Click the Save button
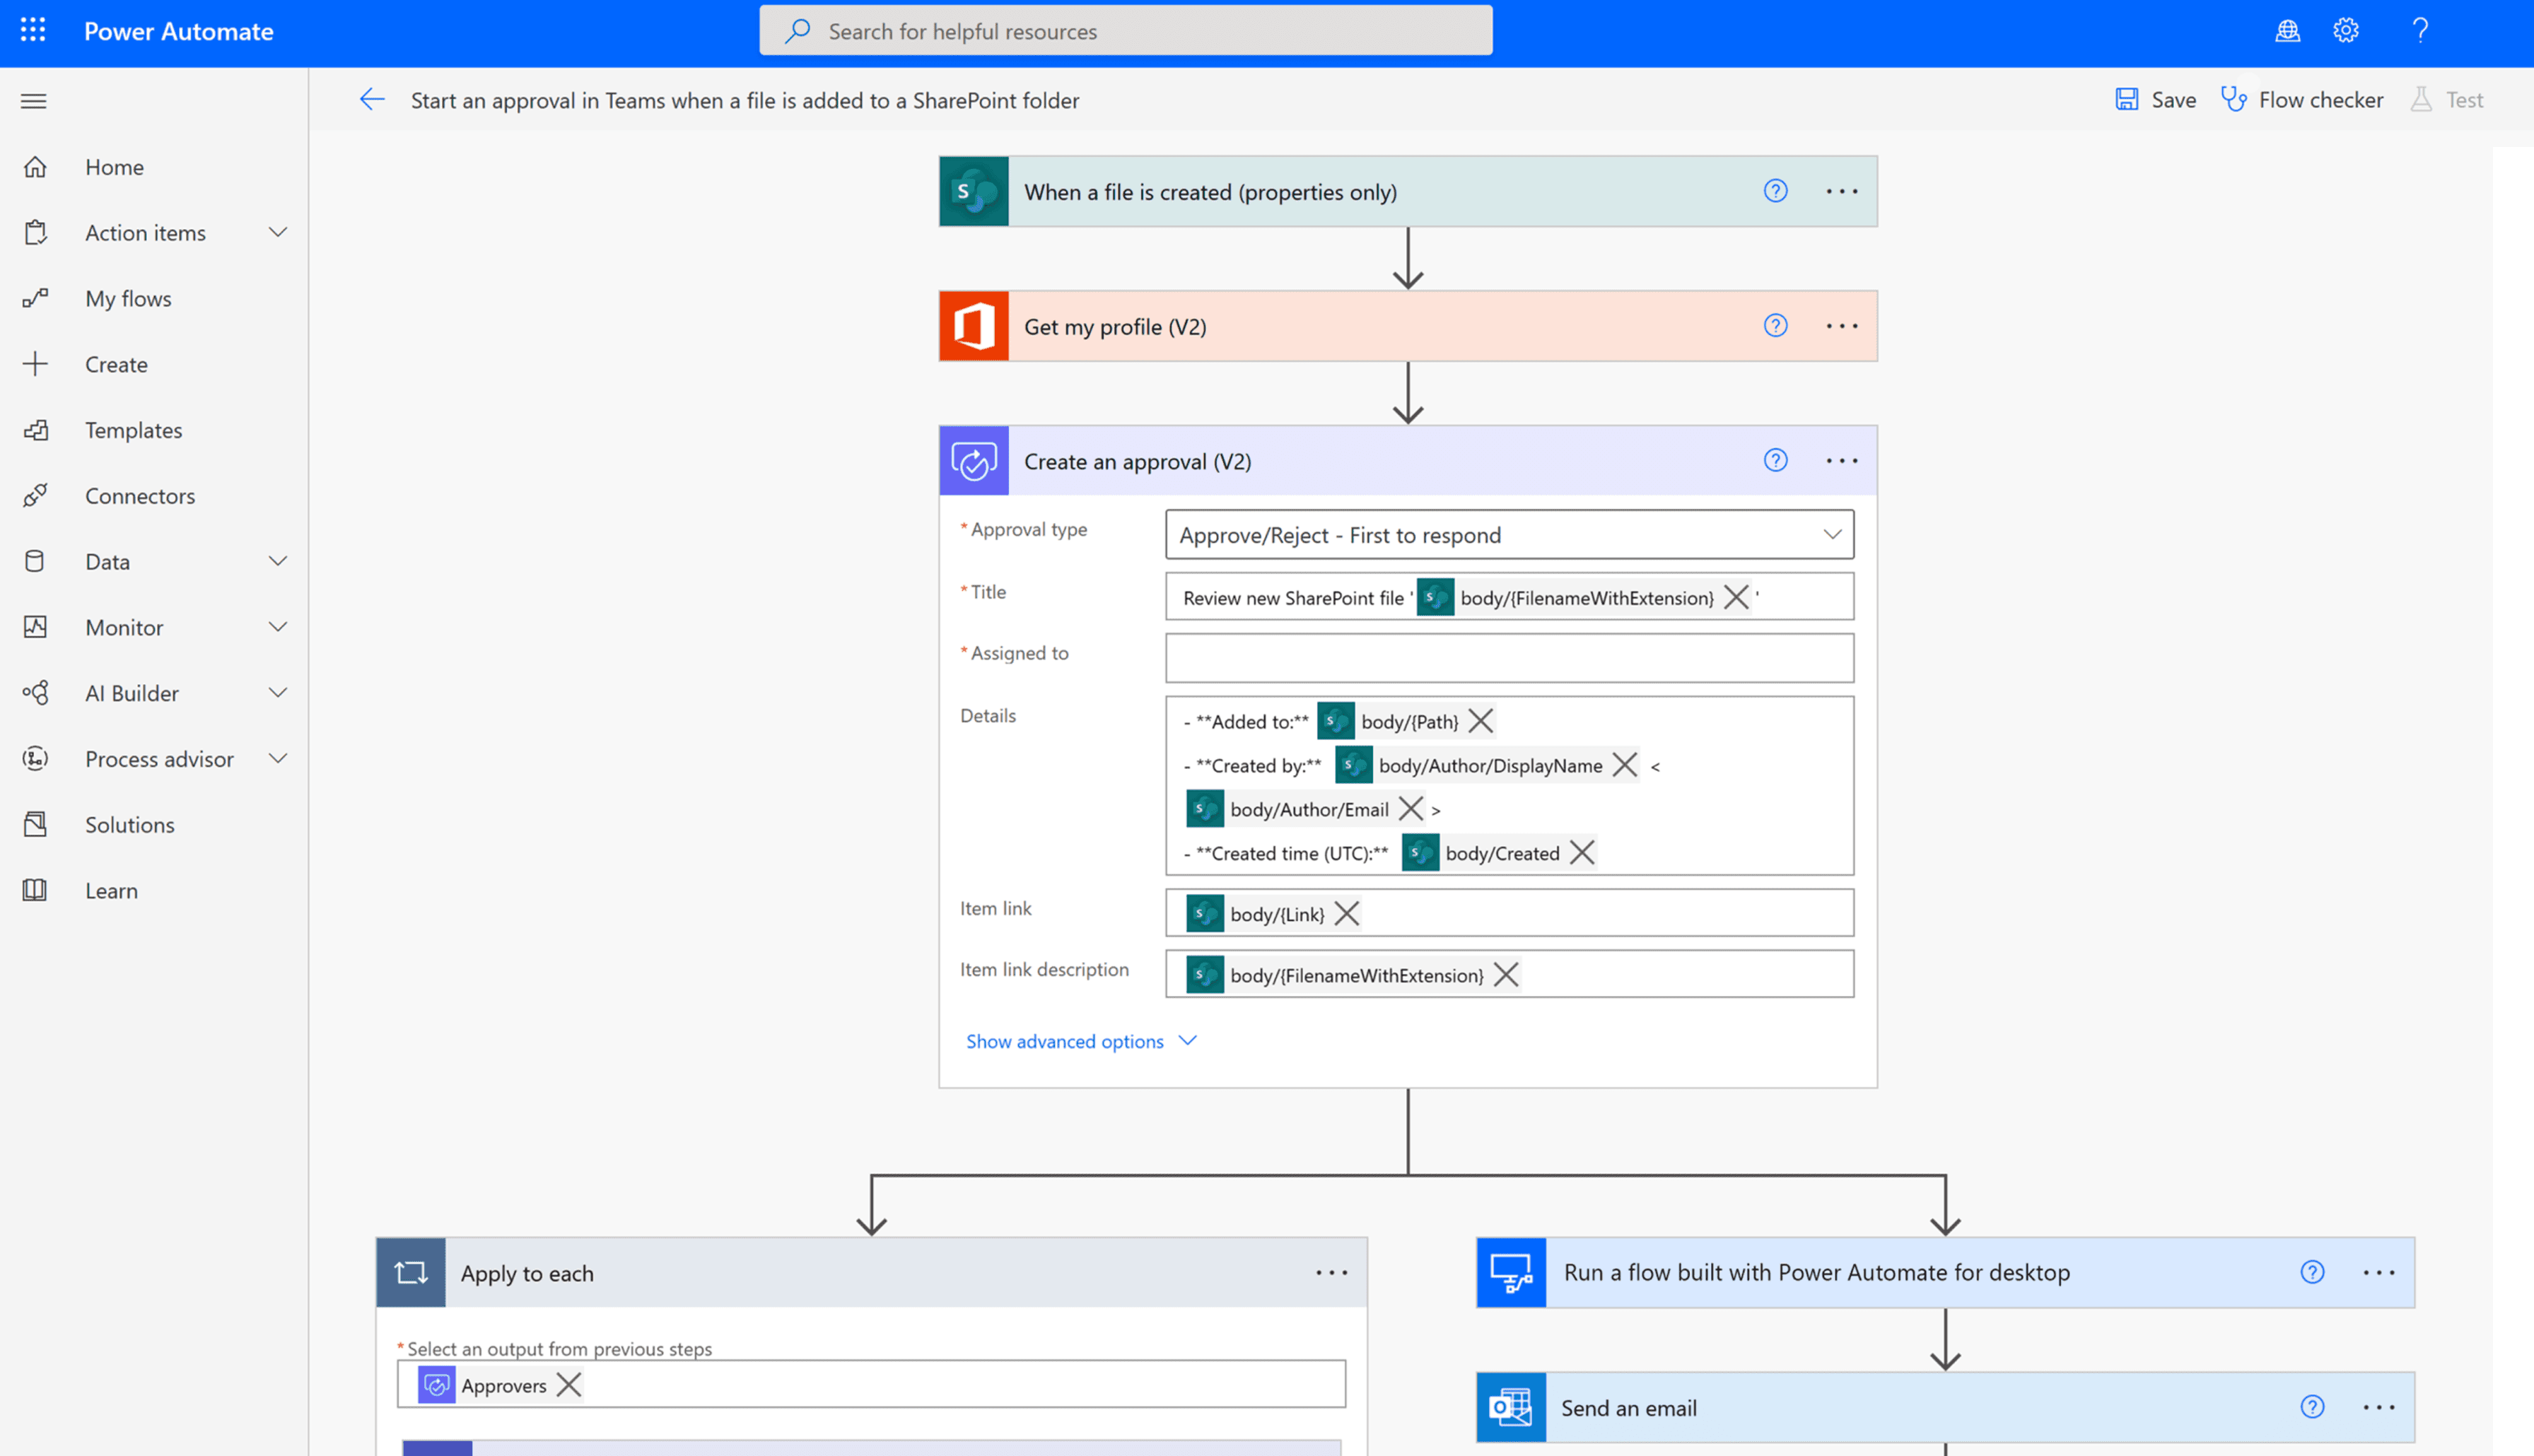The width and height of the screenshot is (2534, 1456). tap(2156, 100)
